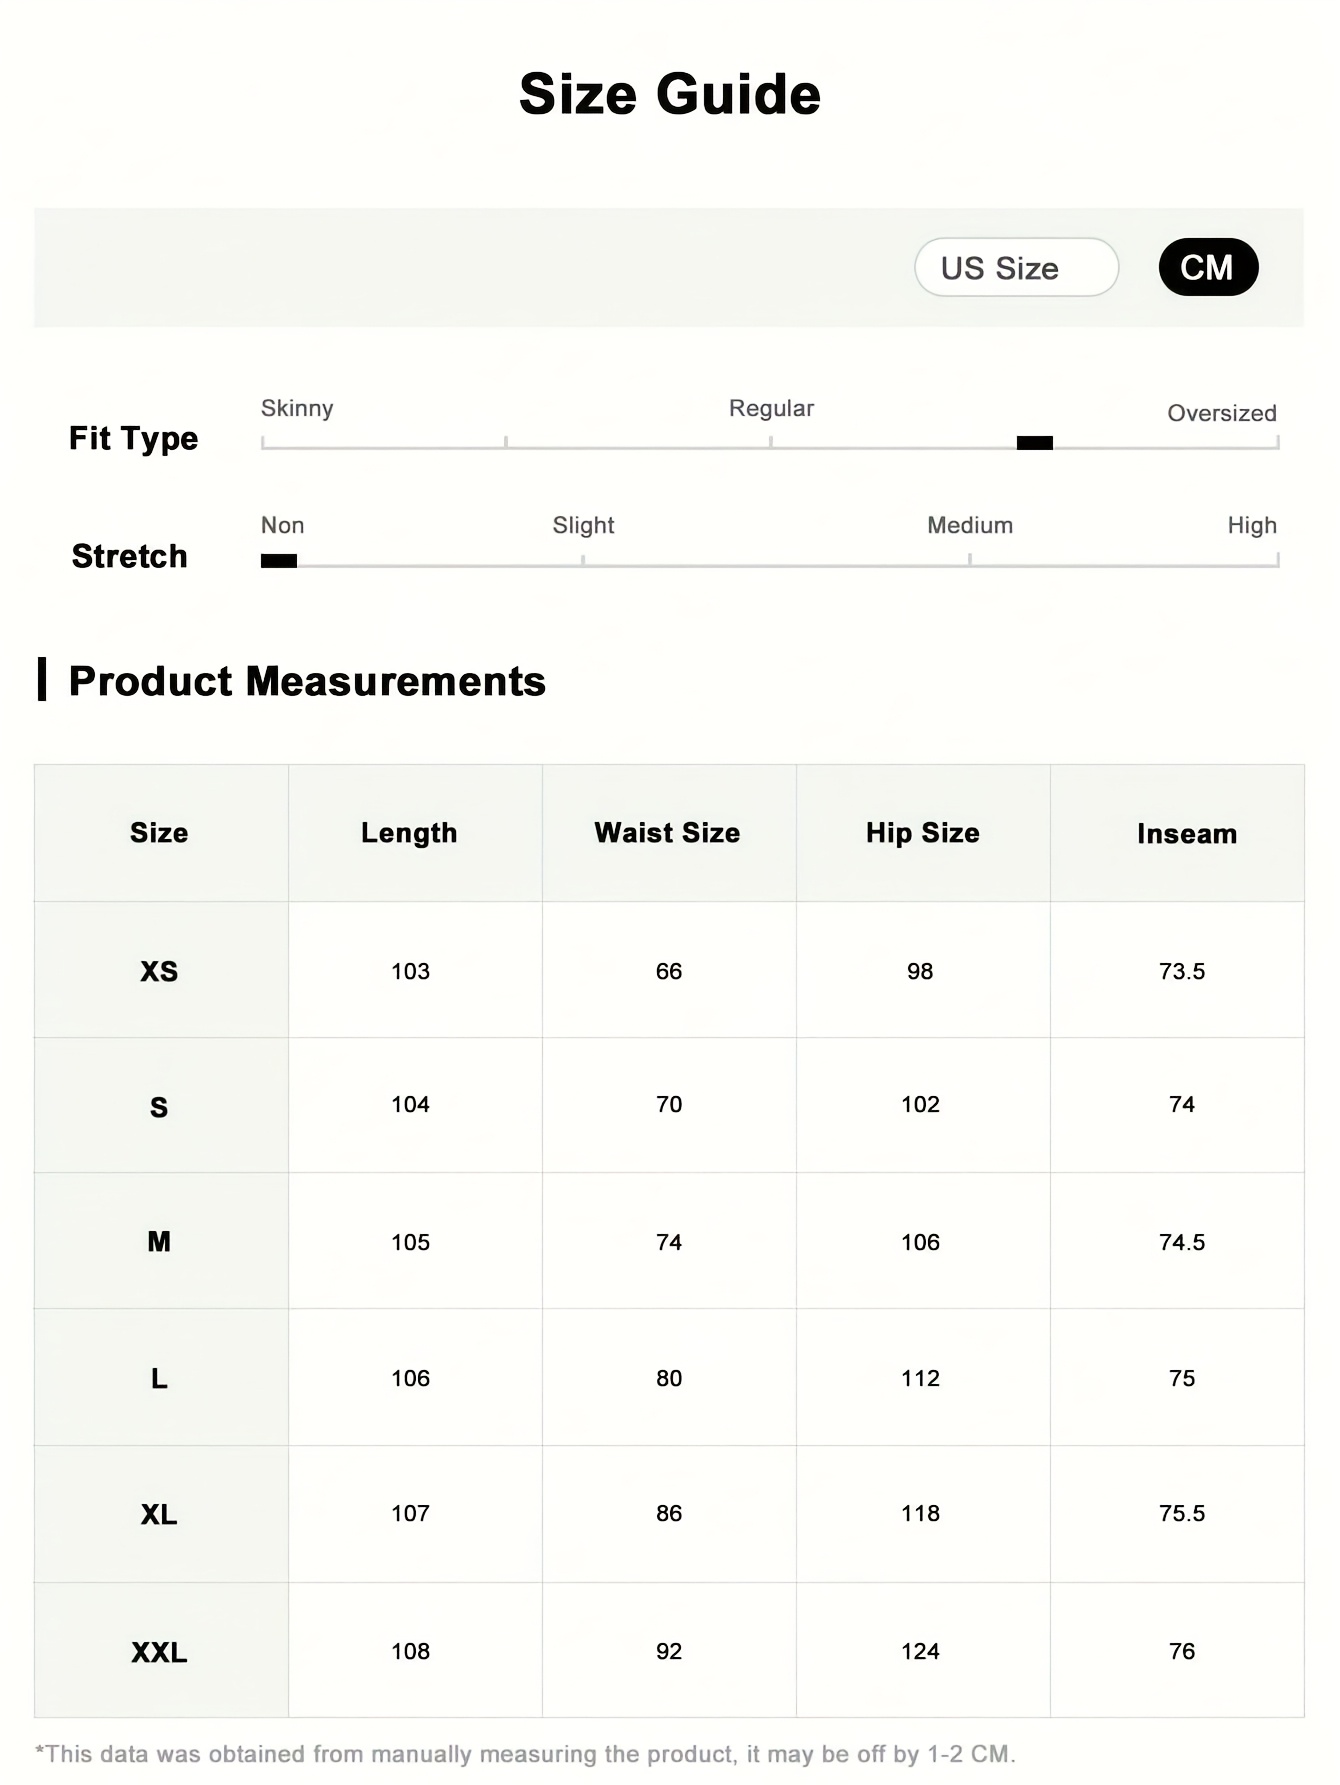Click the Inseam column header

tap(1186, 834)
